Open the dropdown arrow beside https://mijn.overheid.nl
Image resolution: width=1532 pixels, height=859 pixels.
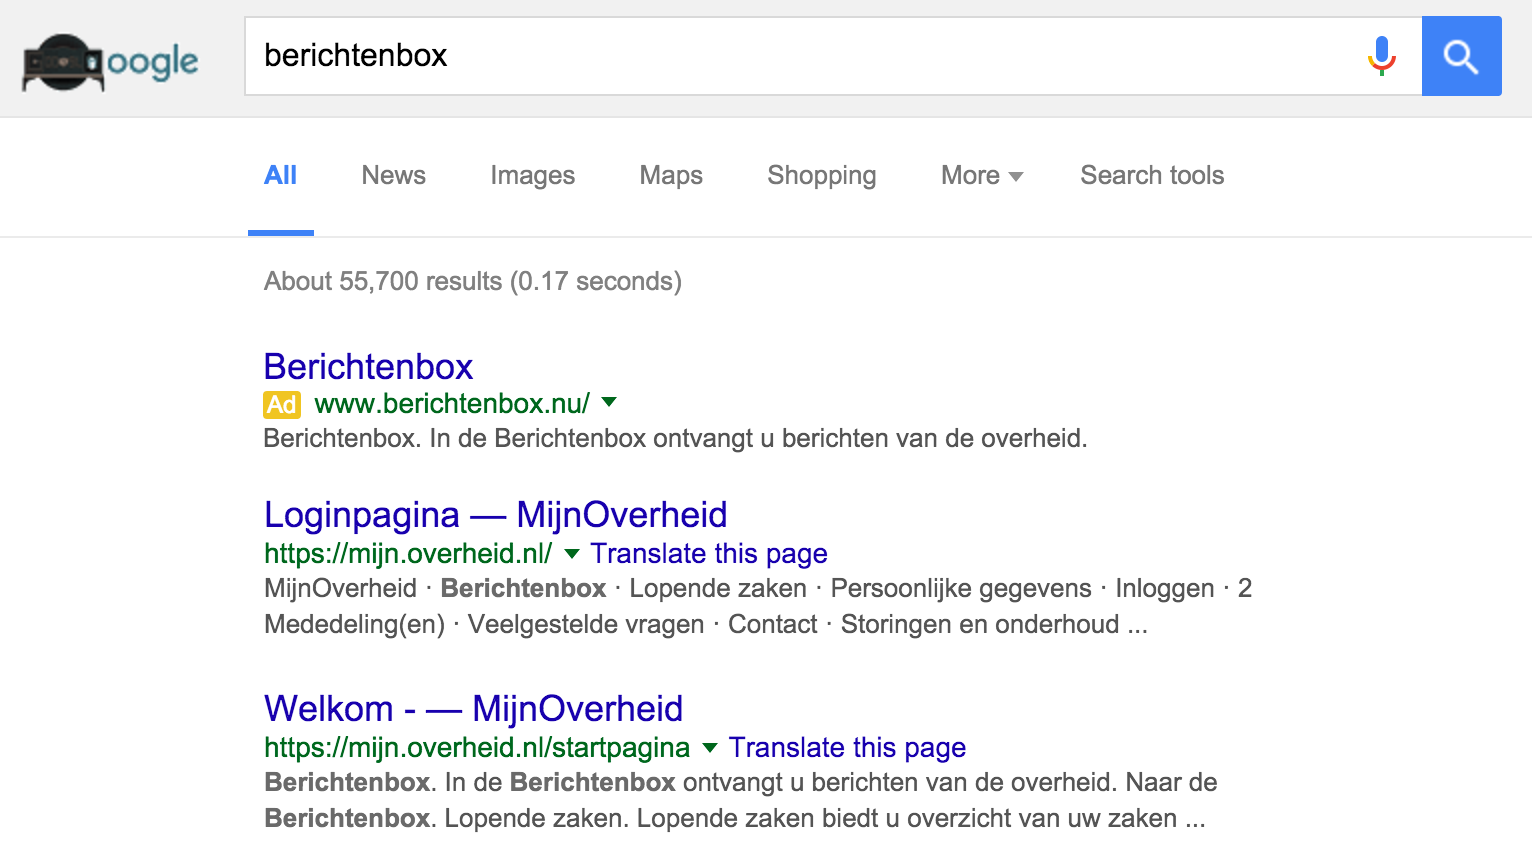[x=570, y=553]
